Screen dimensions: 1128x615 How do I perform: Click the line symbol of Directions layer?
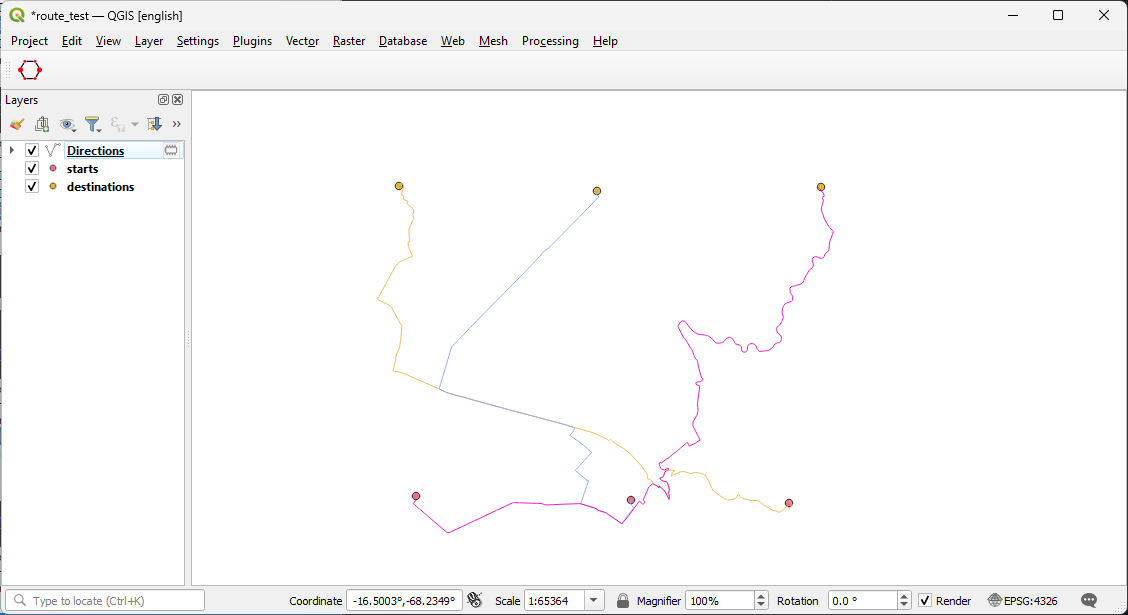pyautogui.click(x=53, y=150)
